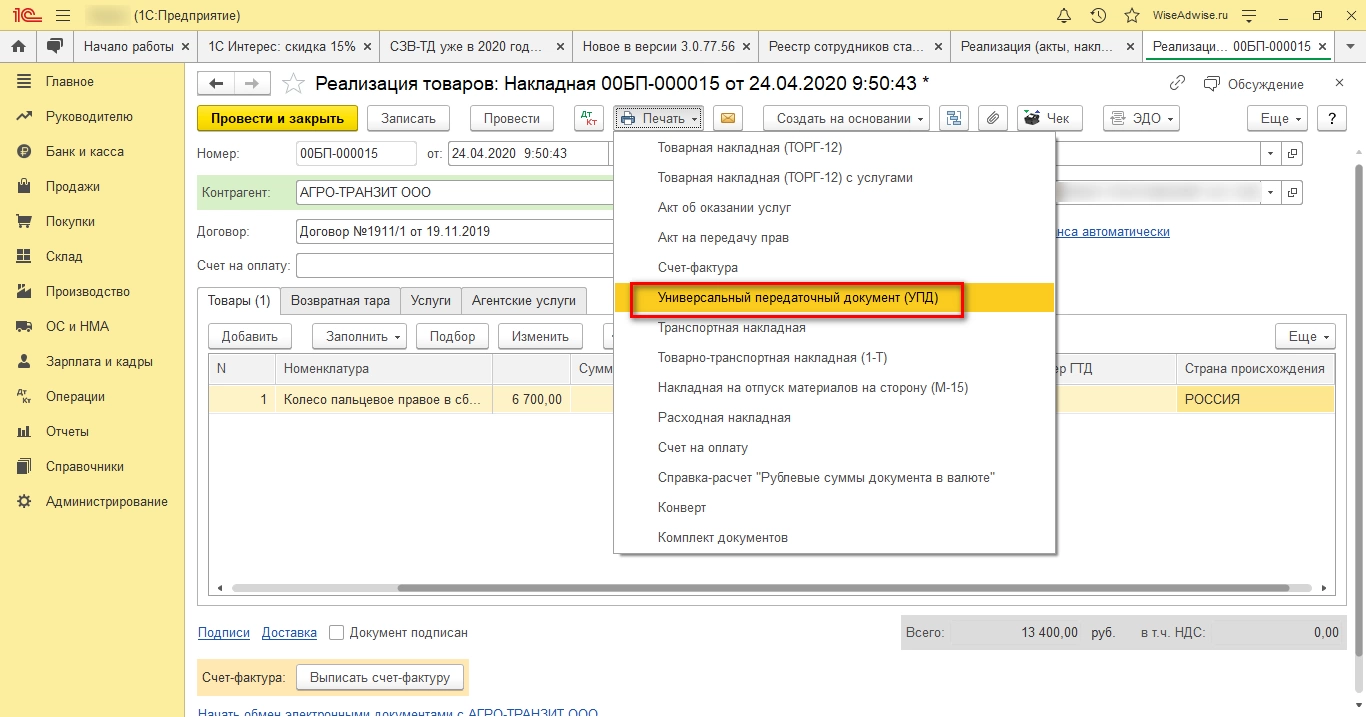Screen dimensions: 1366x717
Task: Choose Комплект документов in print menu
Action: pos(834,538)
